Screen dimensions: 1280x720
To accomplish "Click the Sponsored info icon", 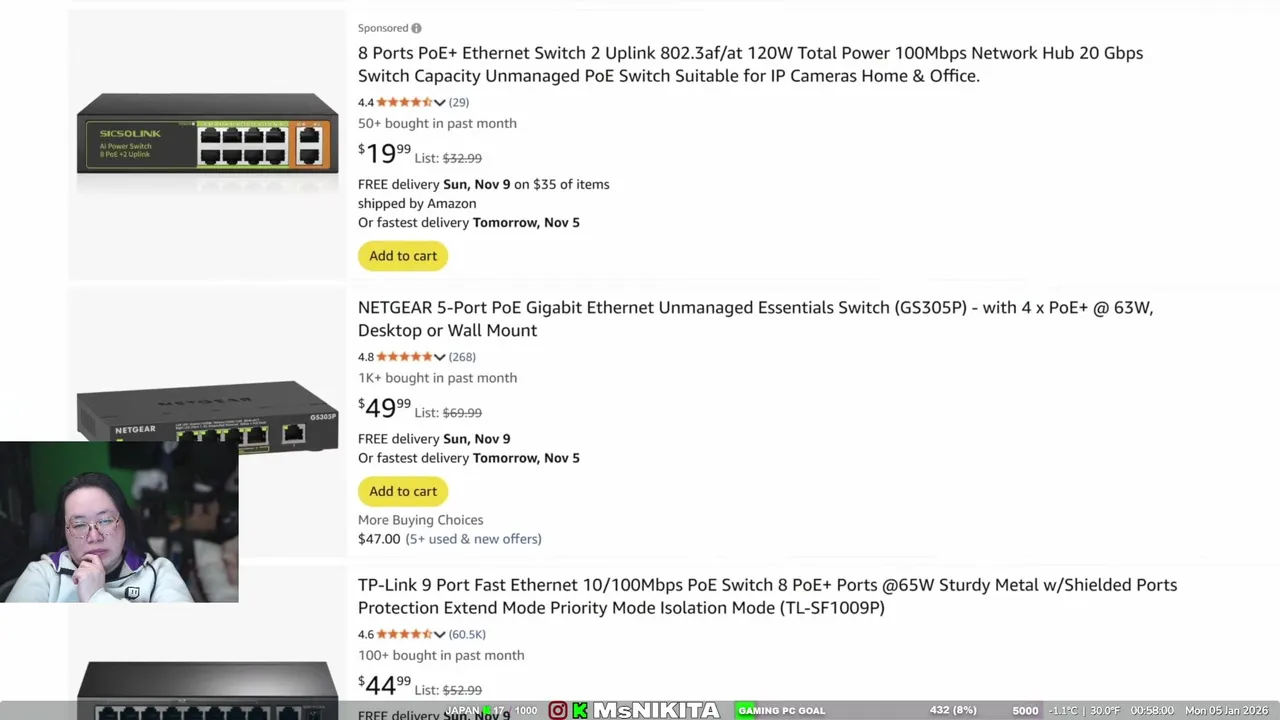I will pyautogui.click(x=416, y=28).
